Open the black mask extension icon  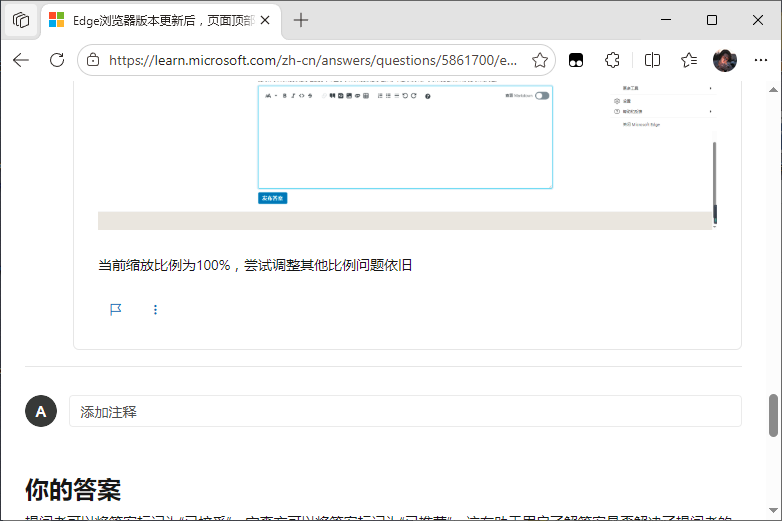(x=576, y=60)
